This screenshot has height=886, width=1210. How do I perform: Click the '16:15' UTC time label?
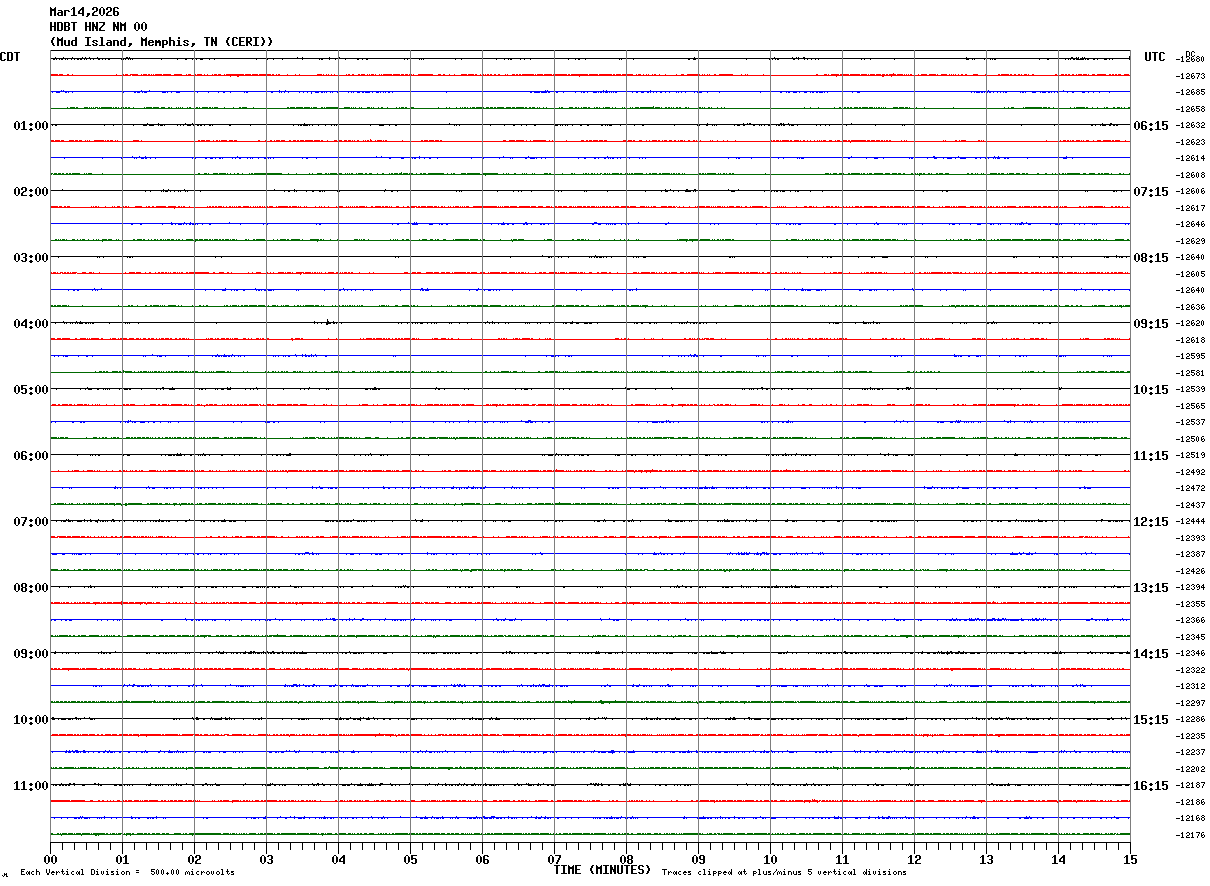[1150, 786]
